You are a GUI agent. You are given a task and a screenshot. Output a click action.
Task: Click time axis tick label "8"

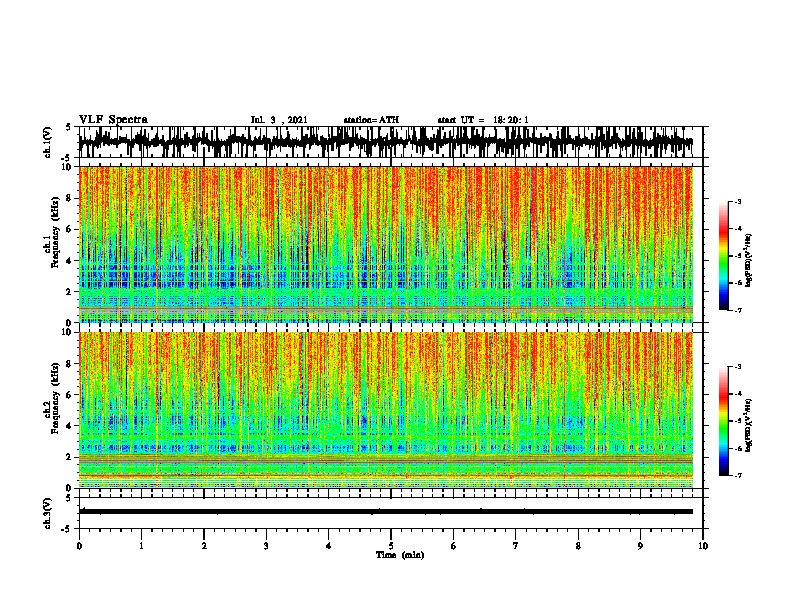tap(578, 546)
